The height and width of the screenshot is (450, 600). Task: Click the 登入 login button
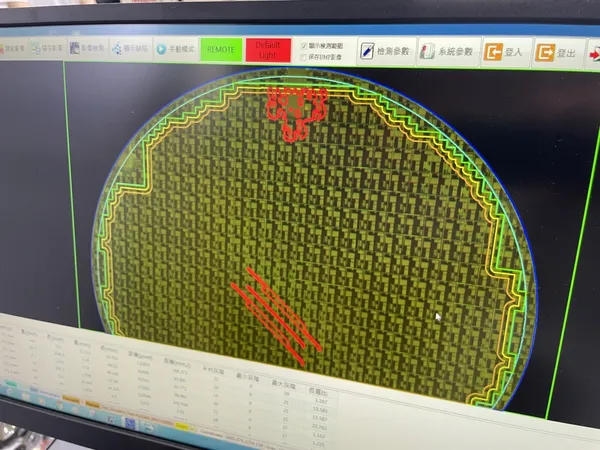[x=504, y=52]
